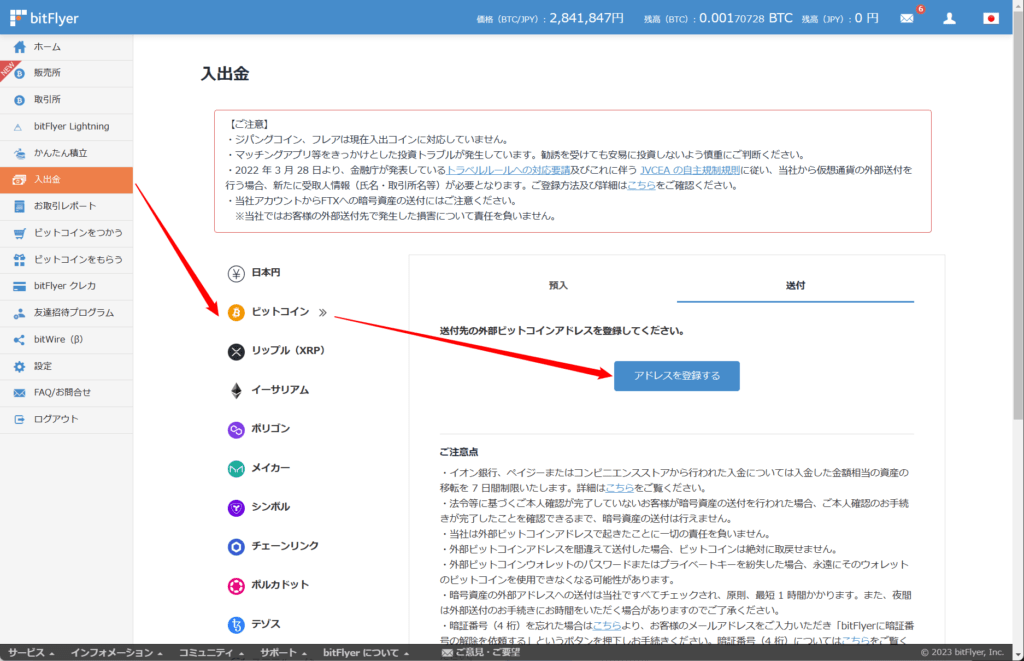Select イーサリアム in the currency list
This screenshot has width=1024, height=661.
280,391
